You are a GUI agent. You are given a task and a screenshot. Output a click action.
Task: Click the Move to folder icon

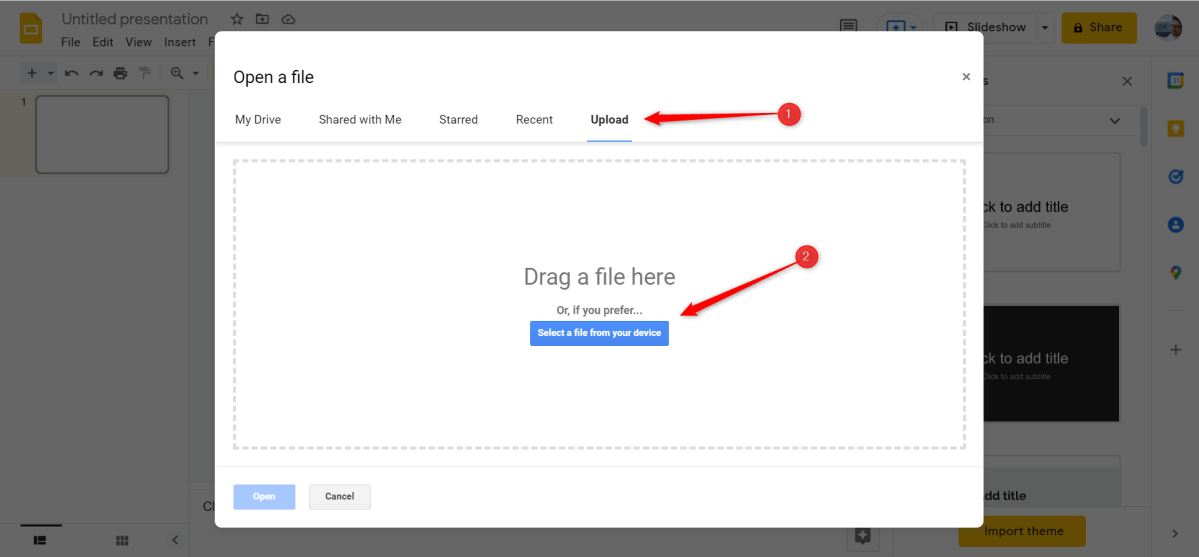pos(262,19)
